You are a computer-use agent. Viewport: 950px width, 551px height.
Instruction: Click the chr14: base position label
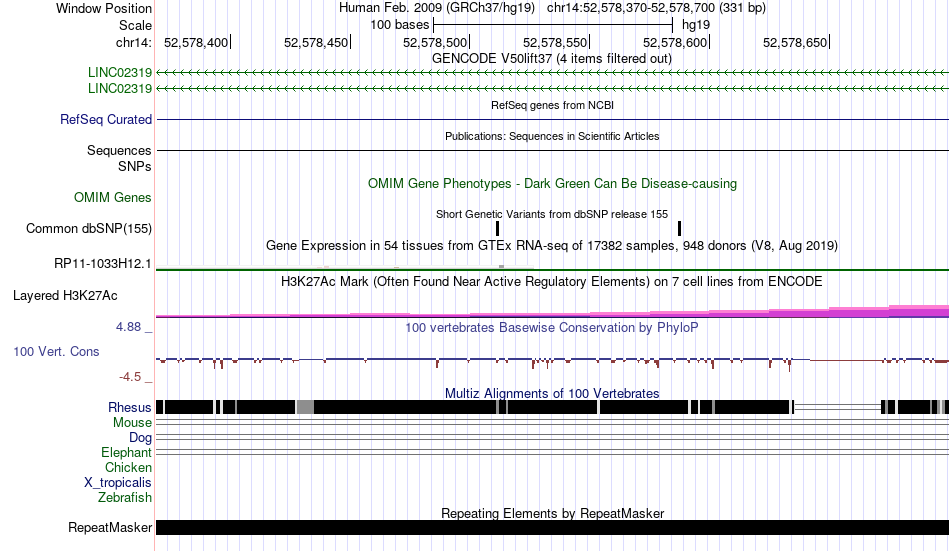(133, 42)
